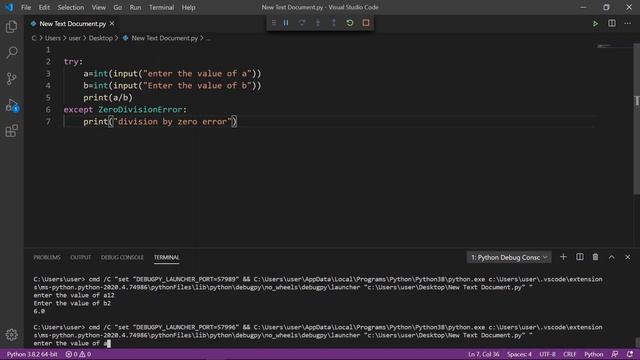640x360 pixels.
Task: Click the editor minimap preview
Action: [x=614, y=47]
